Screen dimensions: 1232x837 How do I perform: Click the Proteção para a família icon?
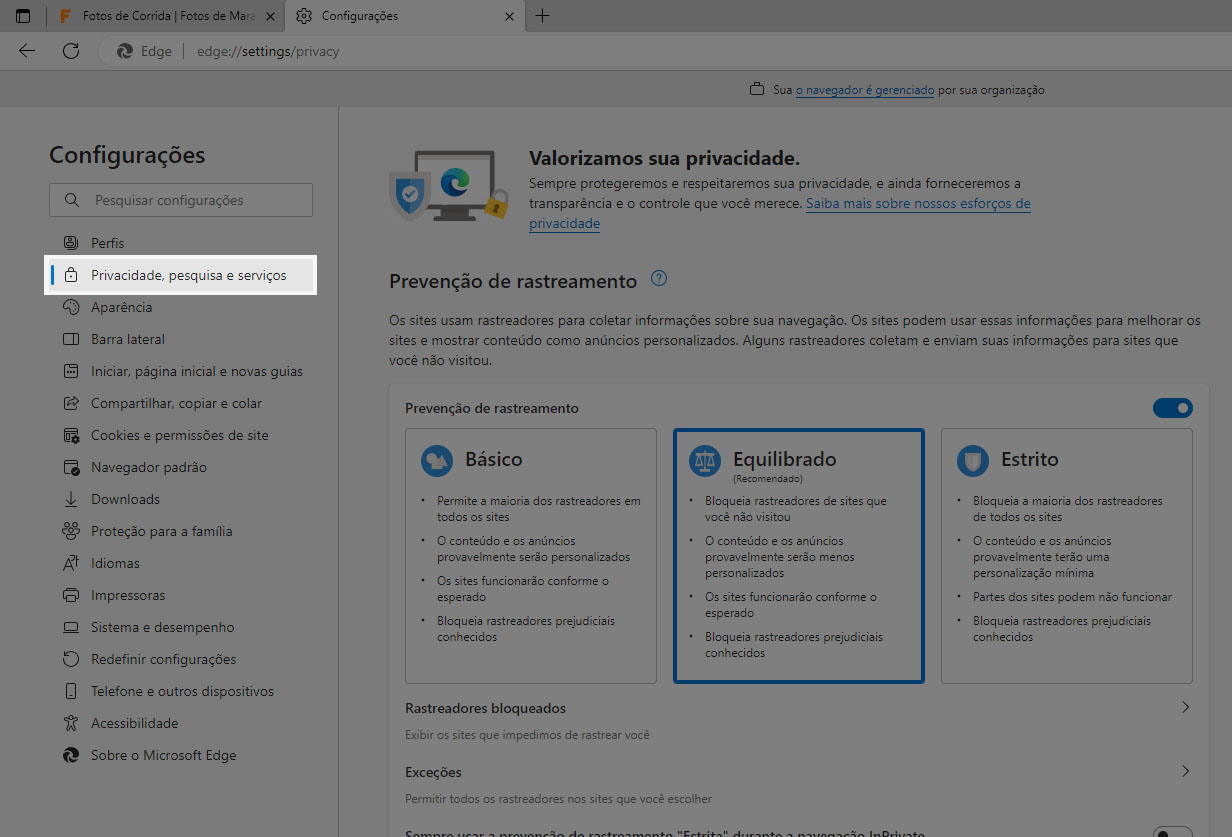pos(70,531)
